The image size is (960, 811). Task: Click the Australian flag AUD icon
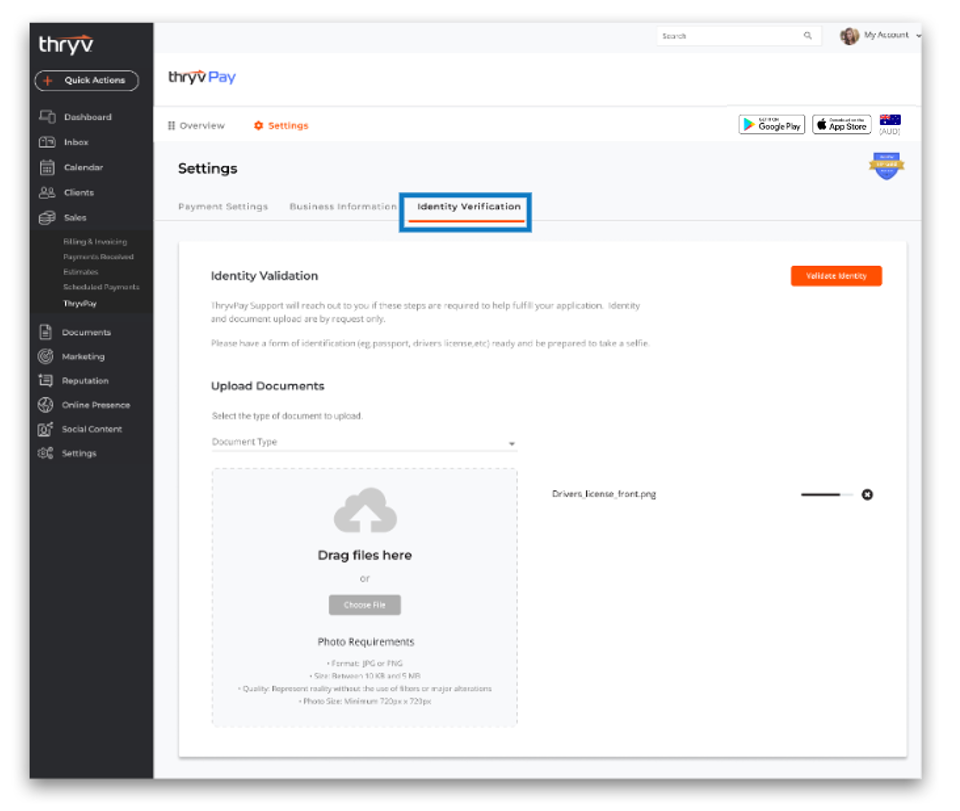[890, 120]
